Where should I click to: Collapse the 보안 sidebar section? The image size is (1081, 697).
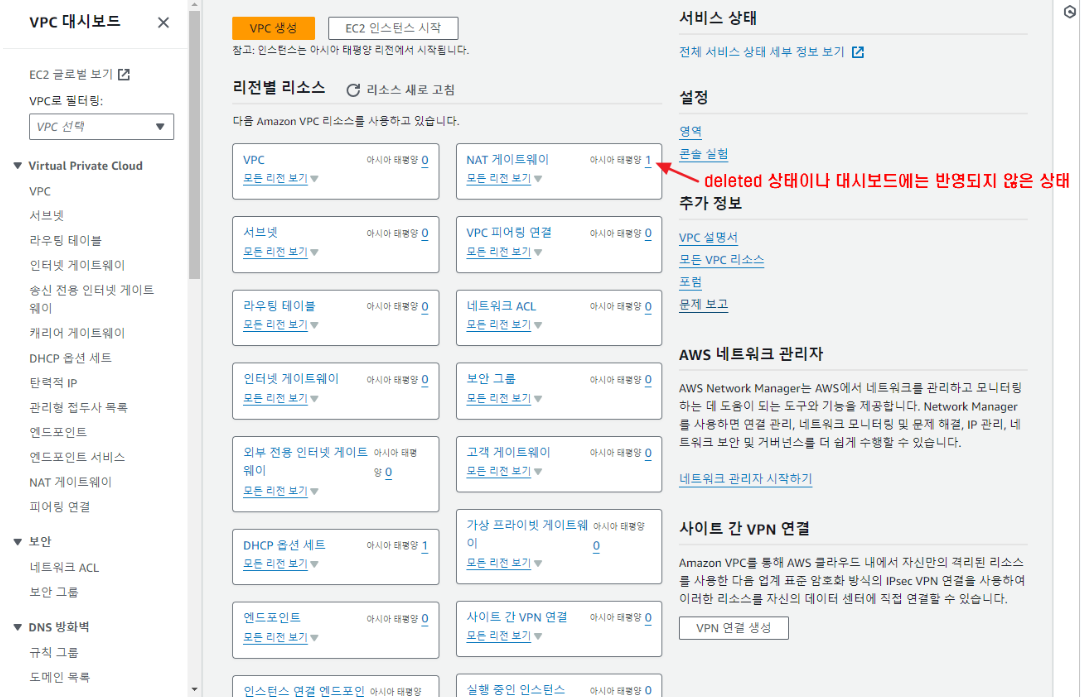[18, 542]
